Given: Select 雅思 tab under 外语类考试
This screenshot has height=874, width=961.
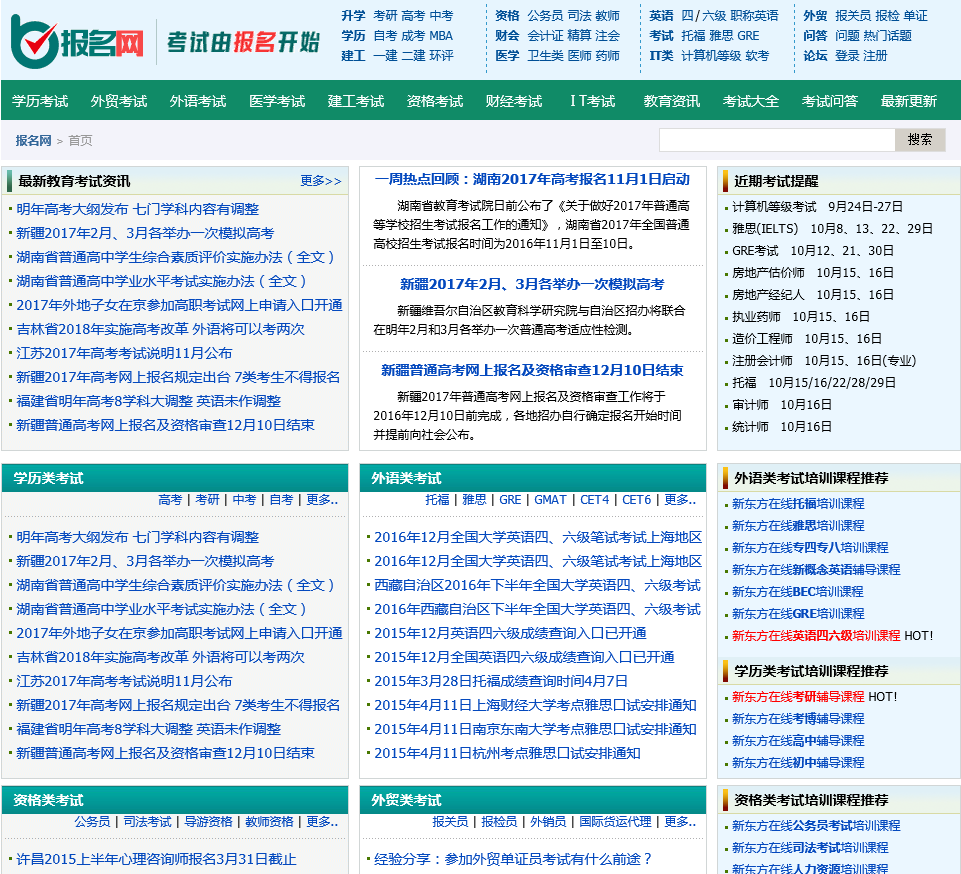Looking at the screenshot, I should 474,500.
